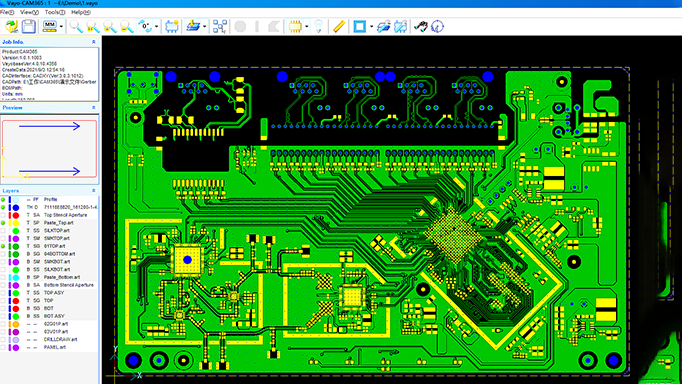Click the yellow ruler measure tool
Screen dimensions: 682x384
(x=339, y=27)
